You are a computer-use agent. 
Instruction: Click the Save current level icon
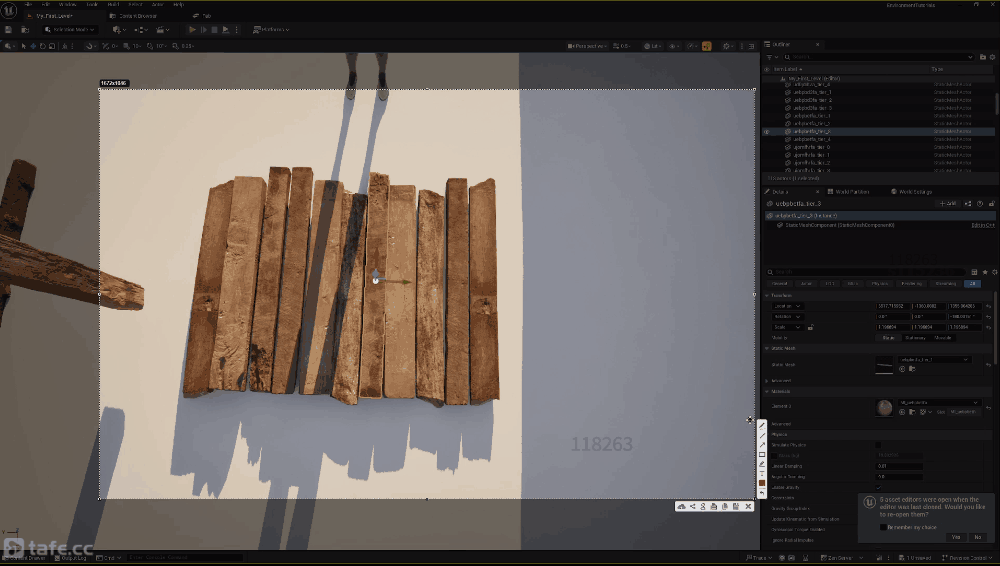point(9,30)
